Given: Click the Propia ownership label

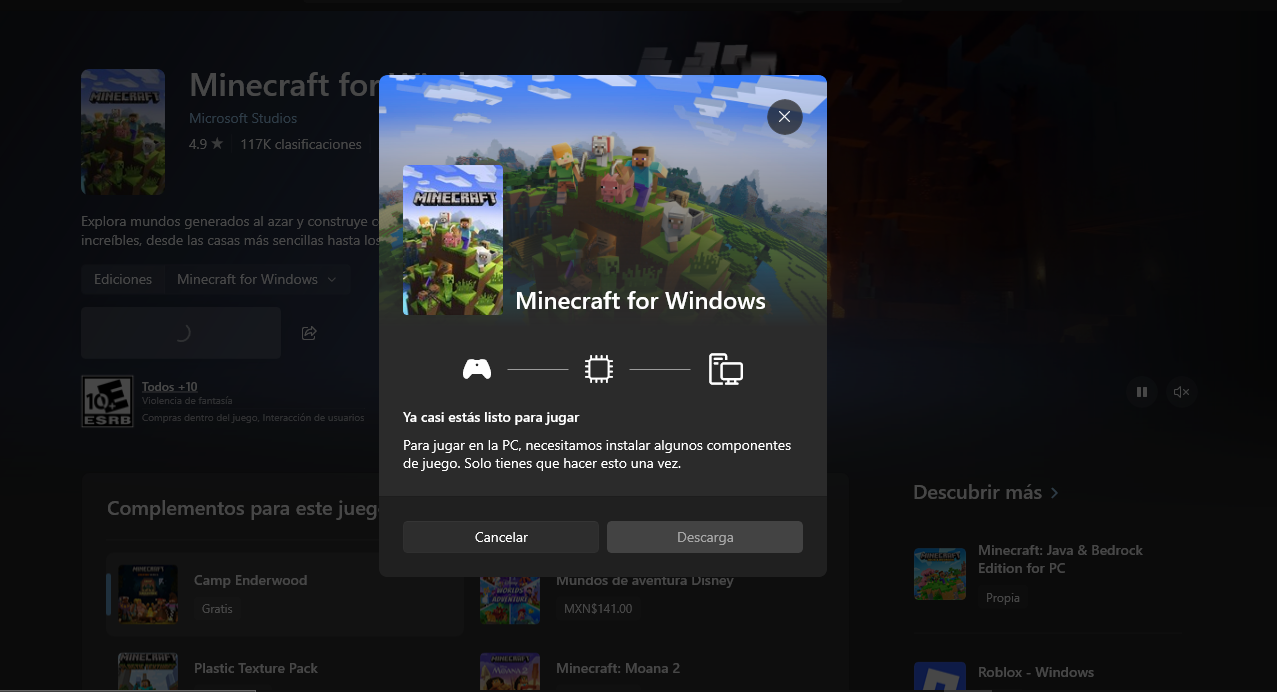Looking at the screenshot, I should pyautogui.click(x=1003, y=598).
